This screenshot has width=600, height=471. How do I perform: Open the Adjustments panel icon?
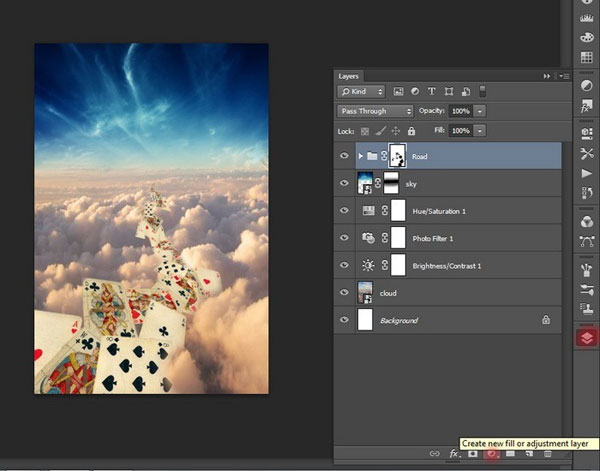coord(587,85)
